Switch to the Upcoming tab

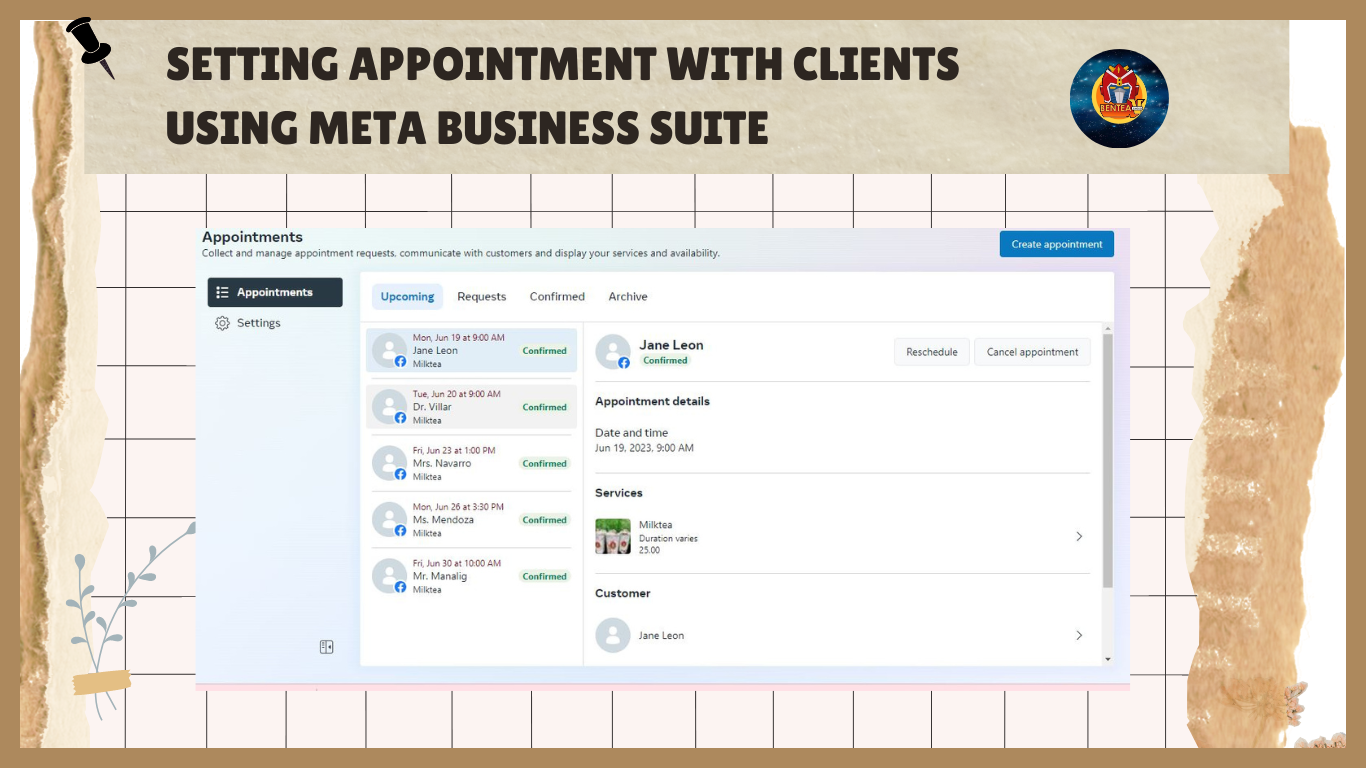point(407,296)
